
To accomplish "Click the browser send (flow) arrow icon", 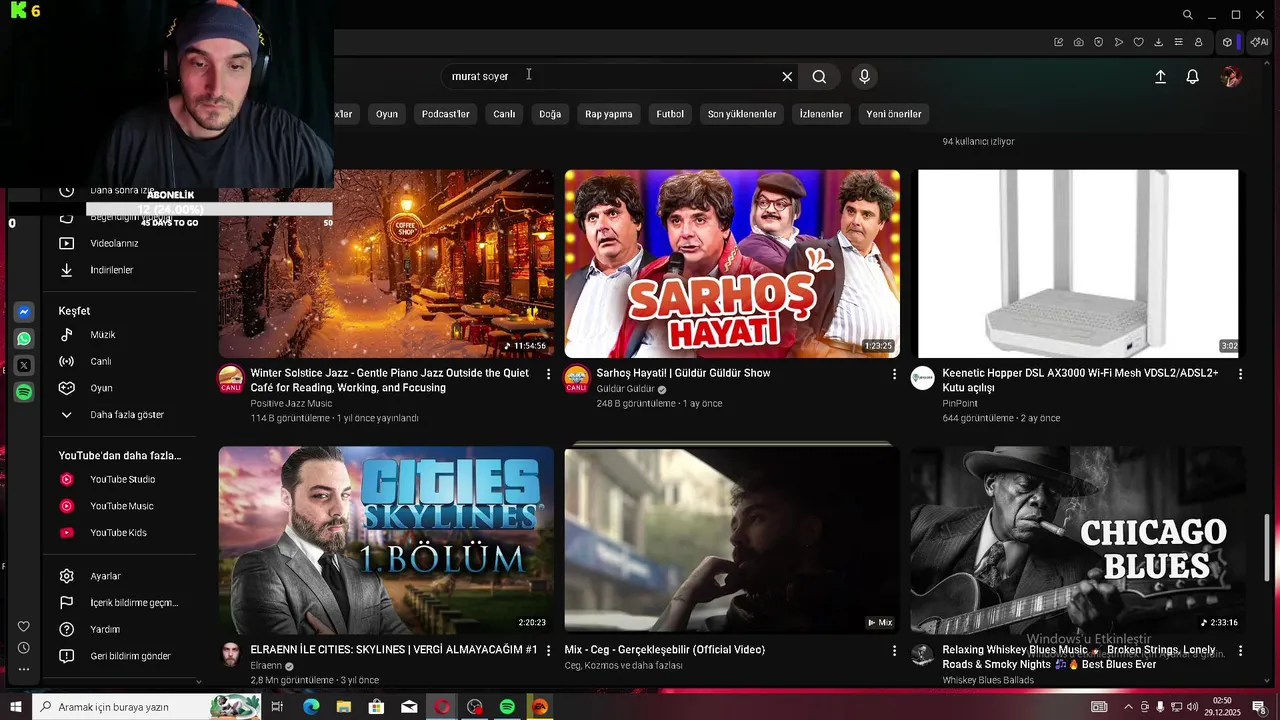I will click(1118, 42).
